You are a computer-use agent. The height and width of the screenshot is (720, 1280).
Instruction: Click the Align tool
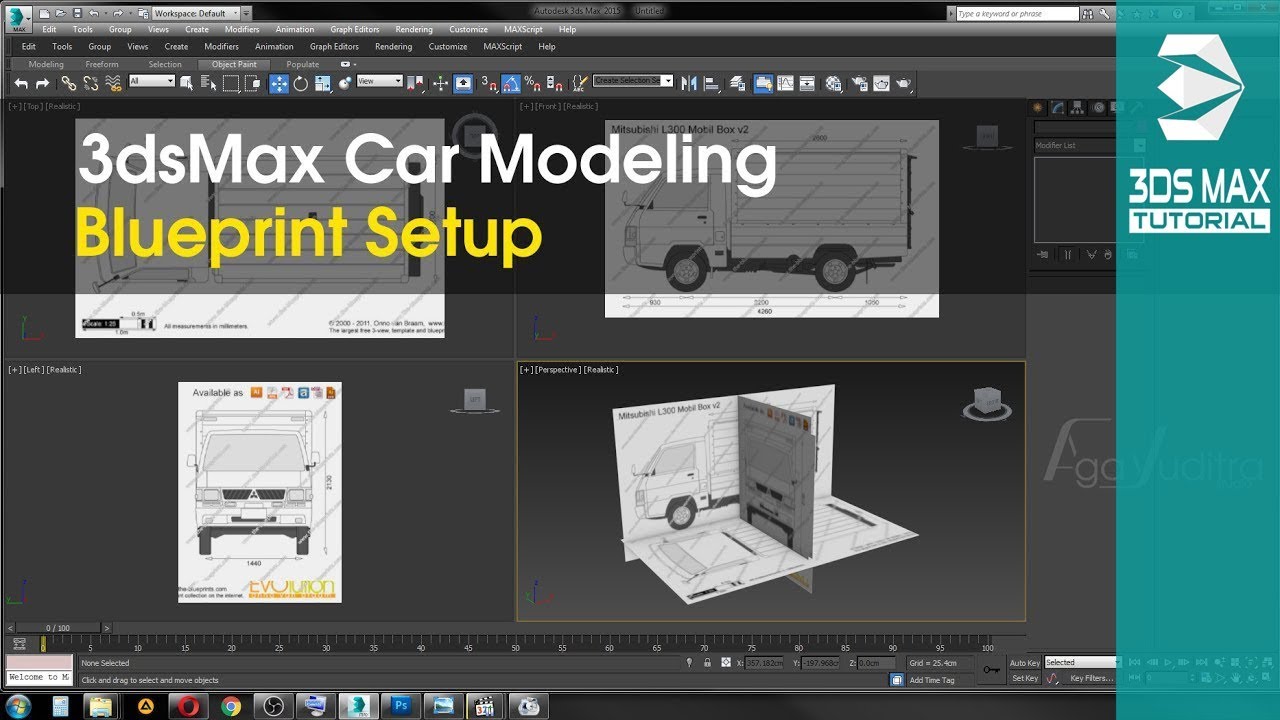click(712, 84)
